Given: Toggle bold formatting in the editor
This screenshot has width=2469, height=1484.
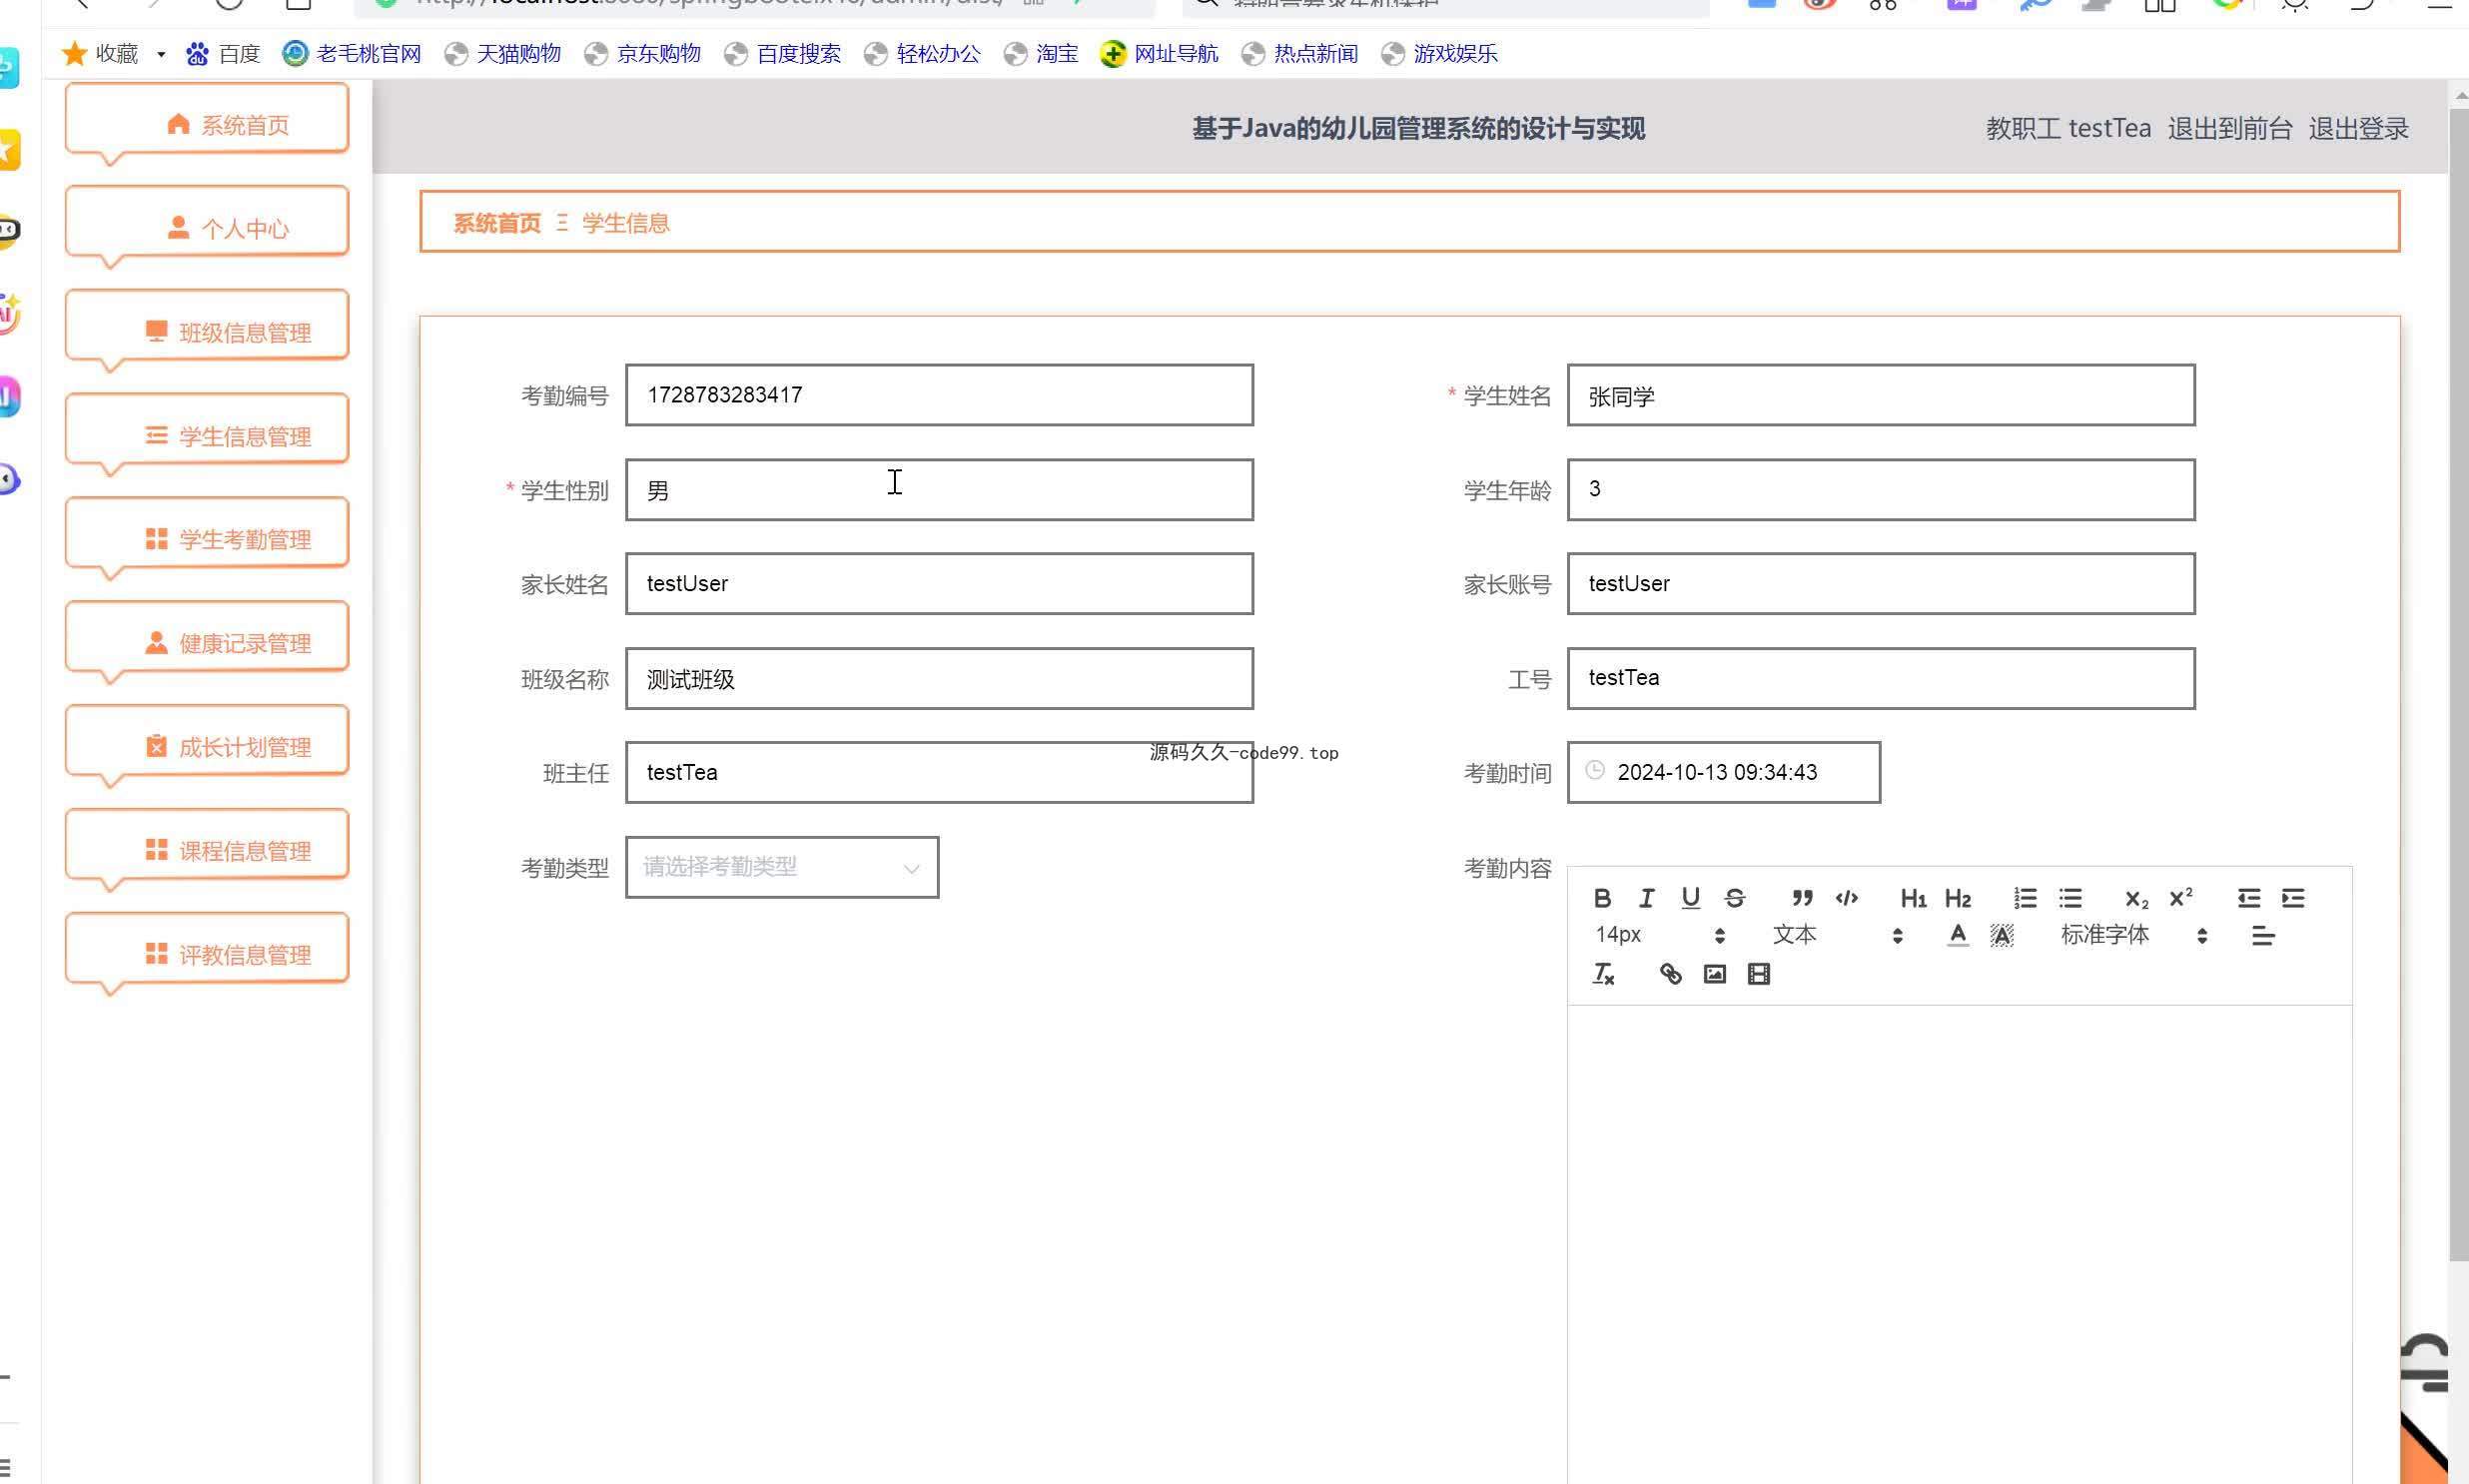Looking at the screenshot, I should pyautogui.click(x=1602, y=898).
